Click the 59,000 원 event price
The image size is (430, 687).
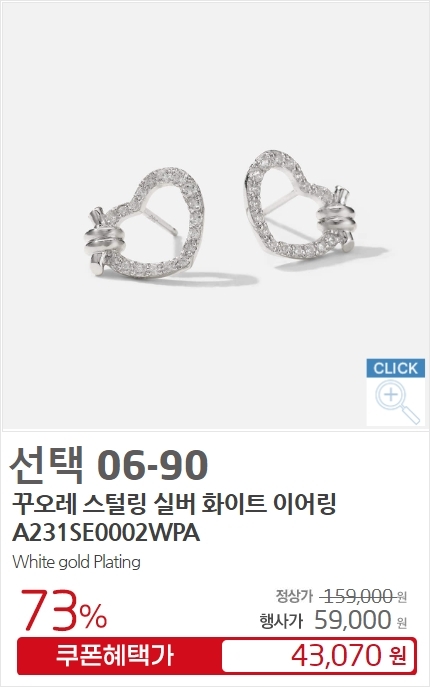360,620
